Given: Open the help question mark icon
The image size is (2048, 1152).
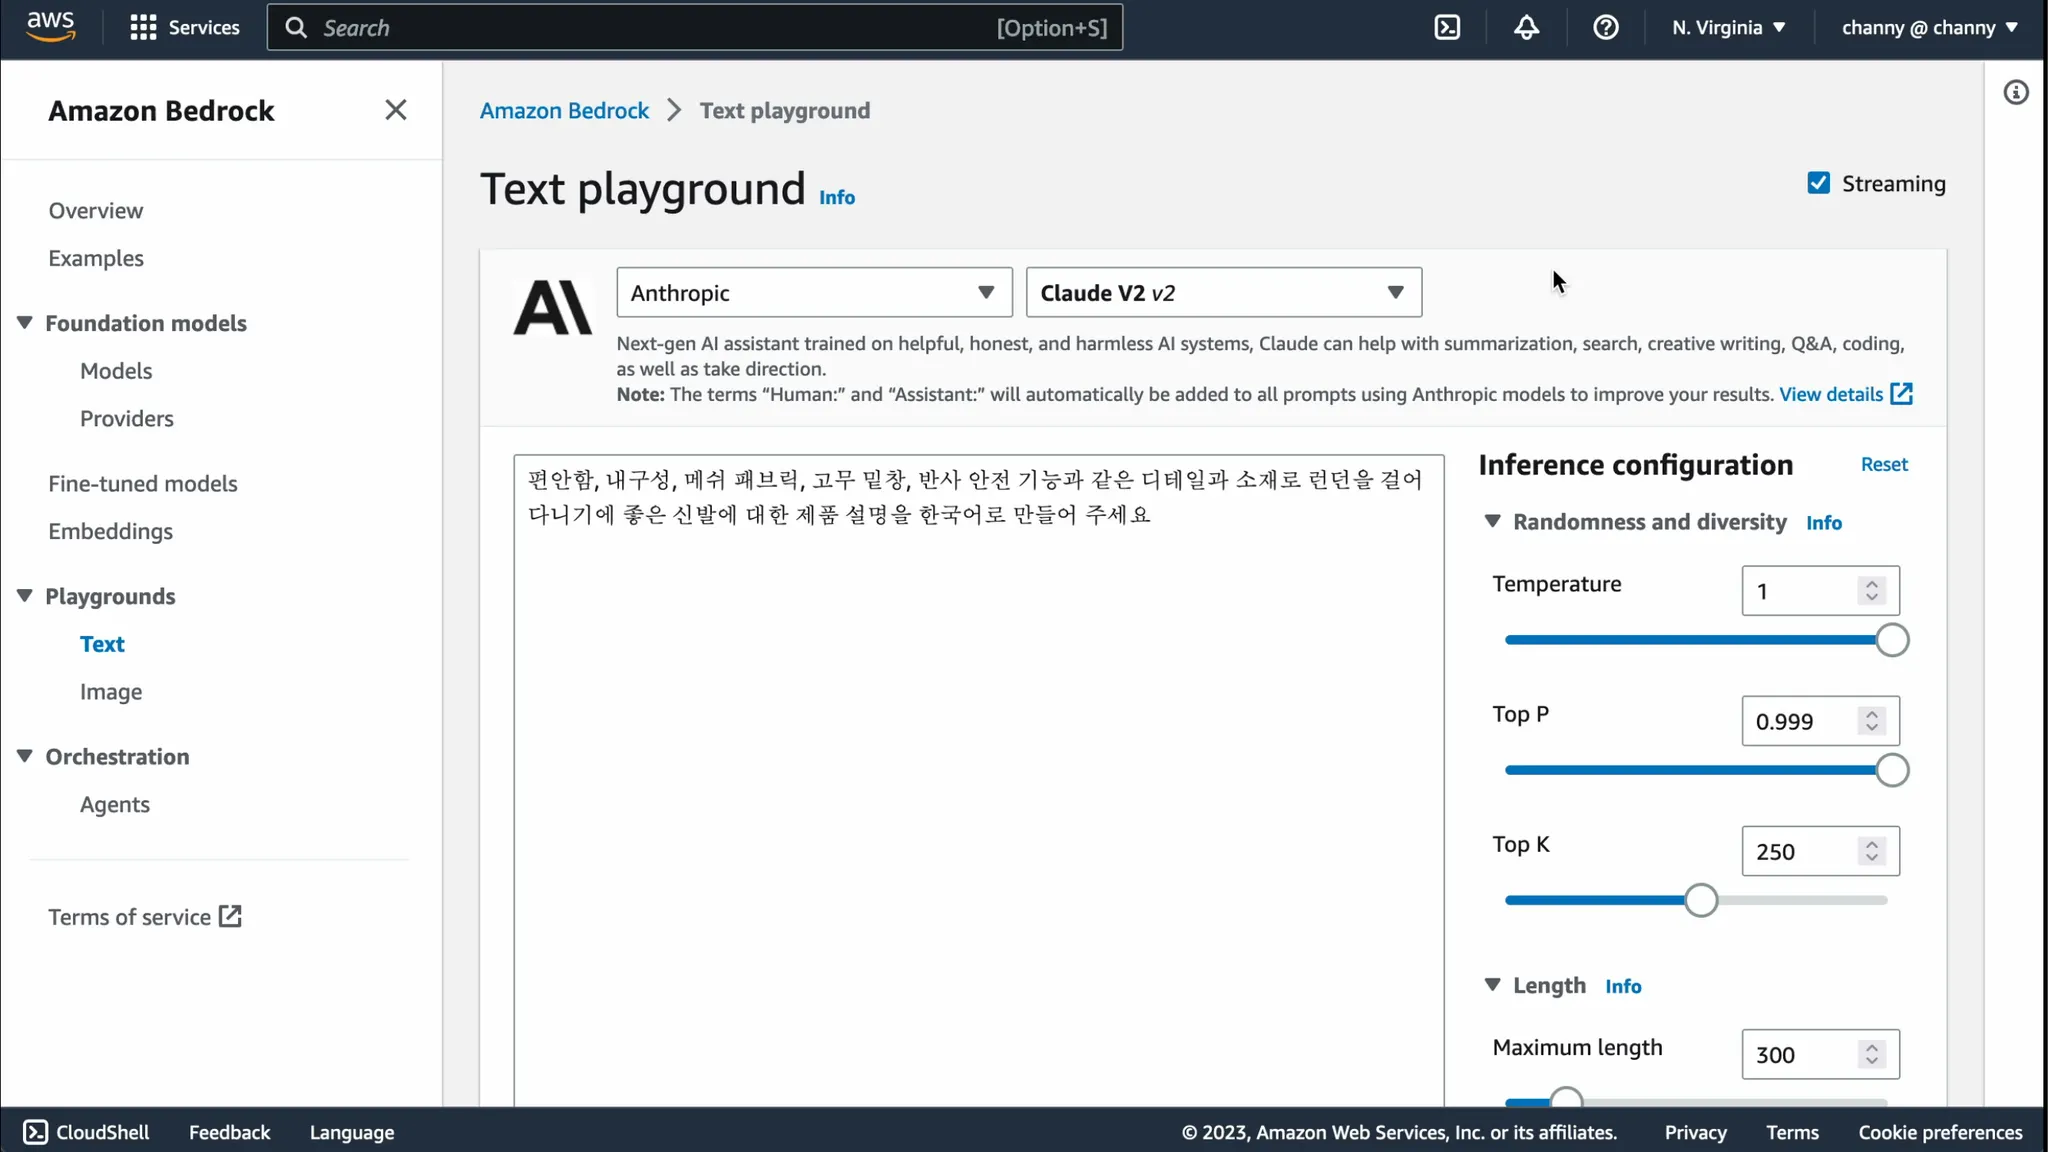Looking at the screenshot, I should tap(1605, 28).
